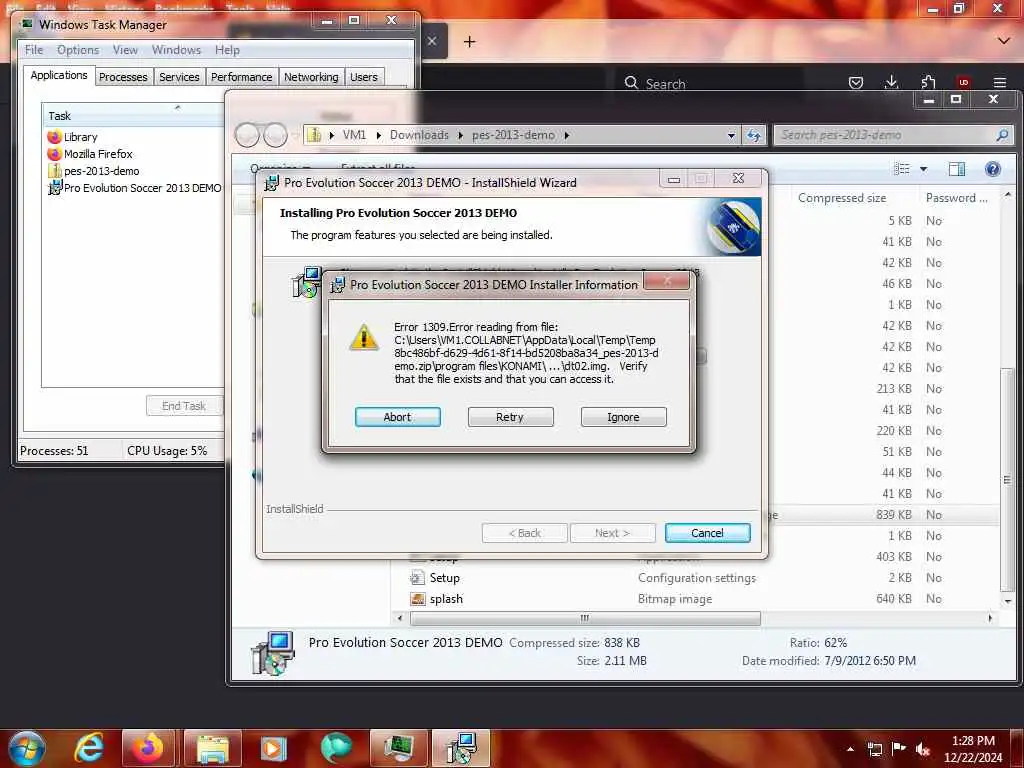Click the Task Manager taskbar icon
1024x768 pixels.
398,748
